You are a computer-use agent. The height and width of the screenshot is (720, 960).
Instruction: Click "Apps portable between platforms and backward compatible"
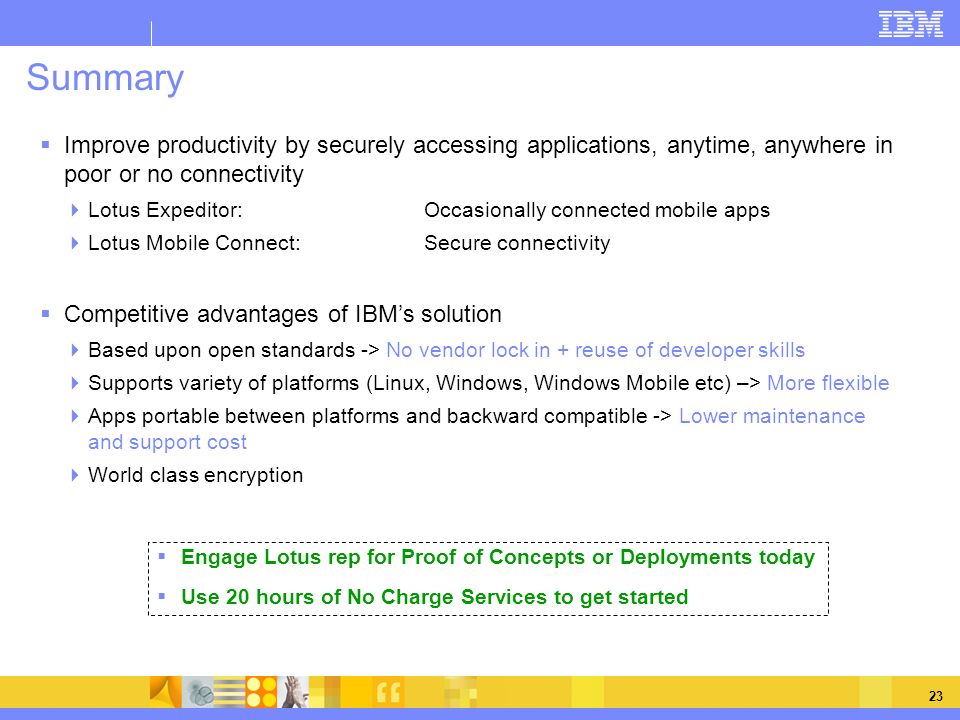(x=367, y=416)
